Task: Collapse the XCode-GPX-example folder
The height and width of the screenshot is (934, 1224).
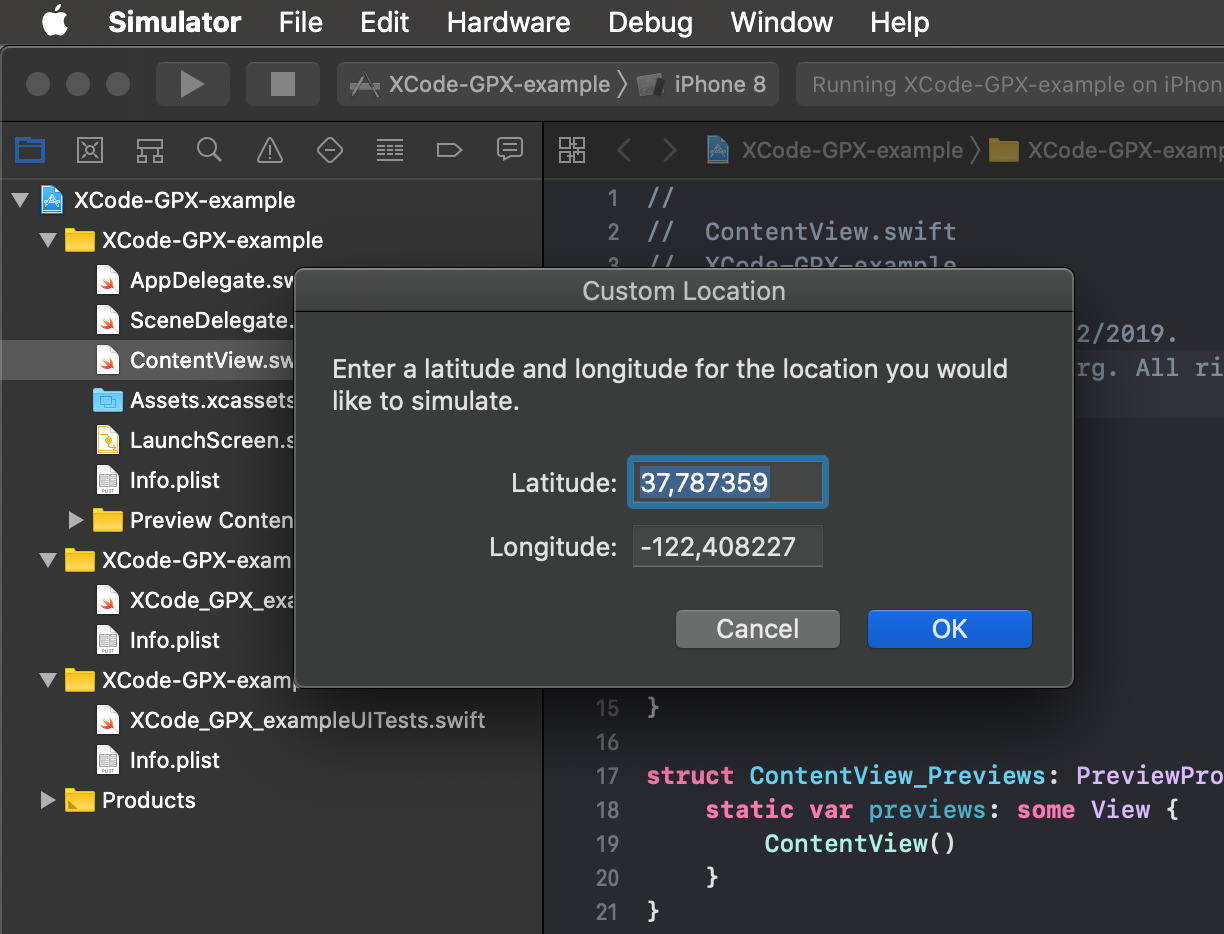Action: coord(46,240)
